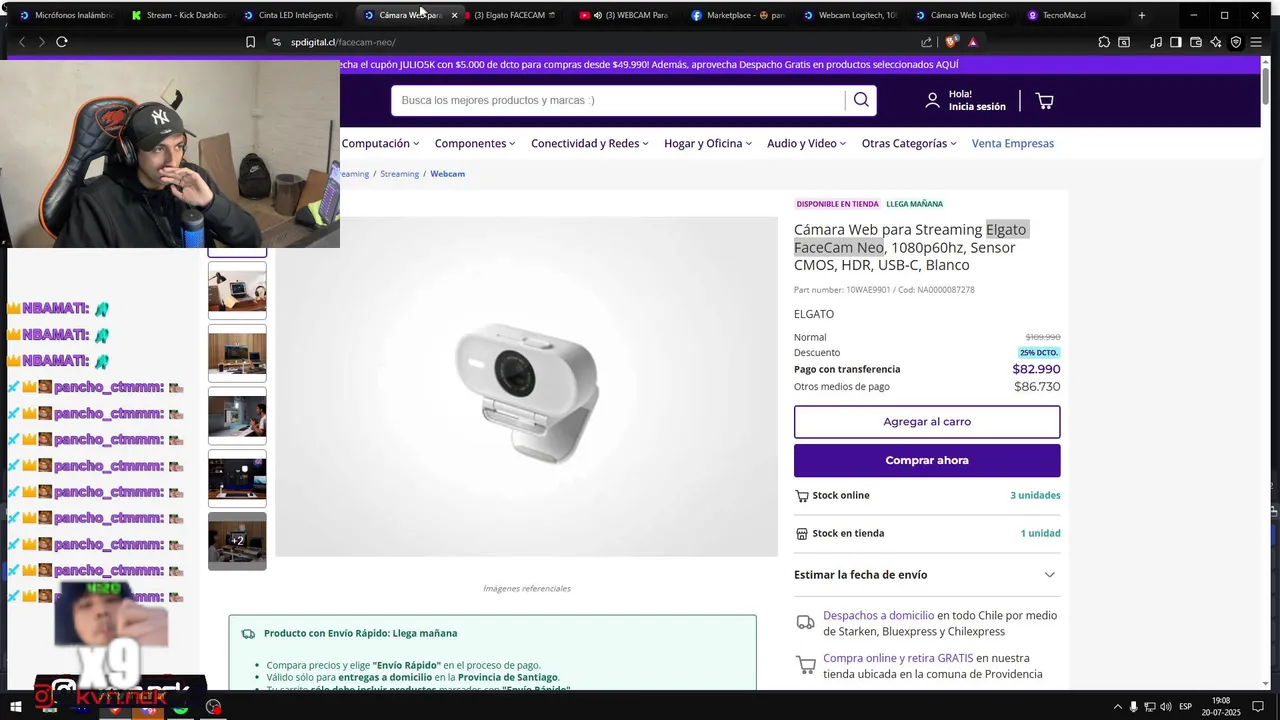Expand the Hogar y Oficina menu
The width and height of the screenshot is (1280, 720).
708,143
